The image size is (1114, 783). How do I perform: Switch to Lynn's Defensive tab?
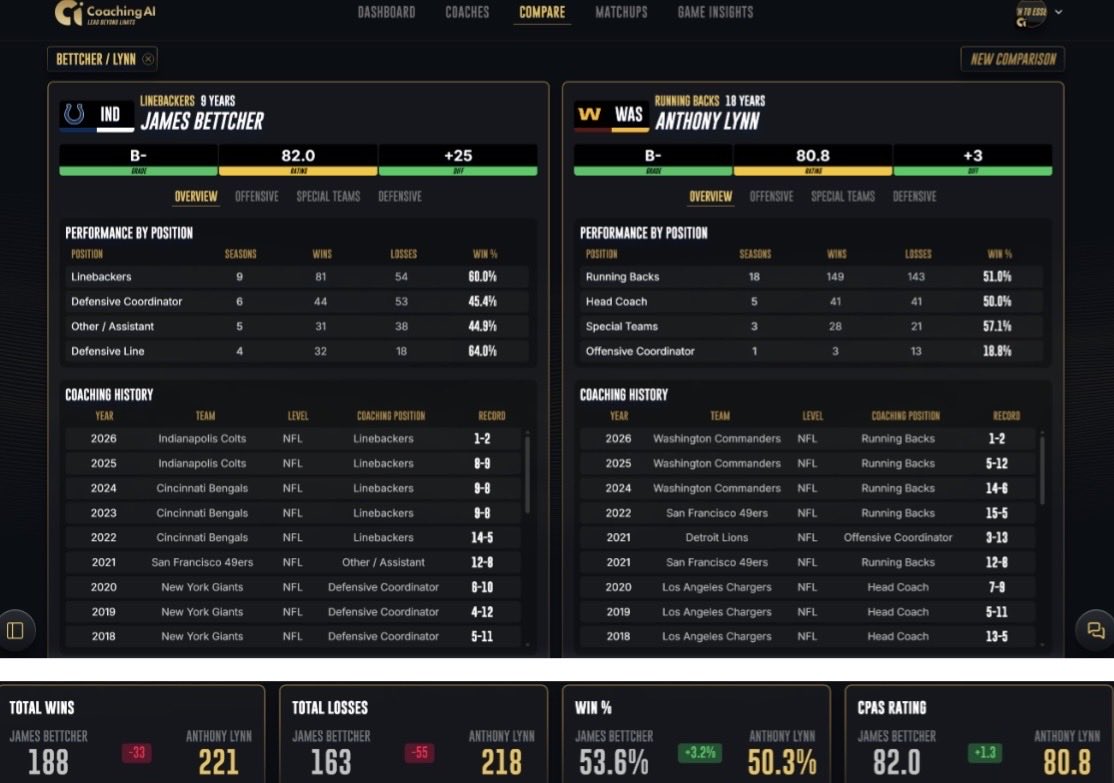(914, 196)
